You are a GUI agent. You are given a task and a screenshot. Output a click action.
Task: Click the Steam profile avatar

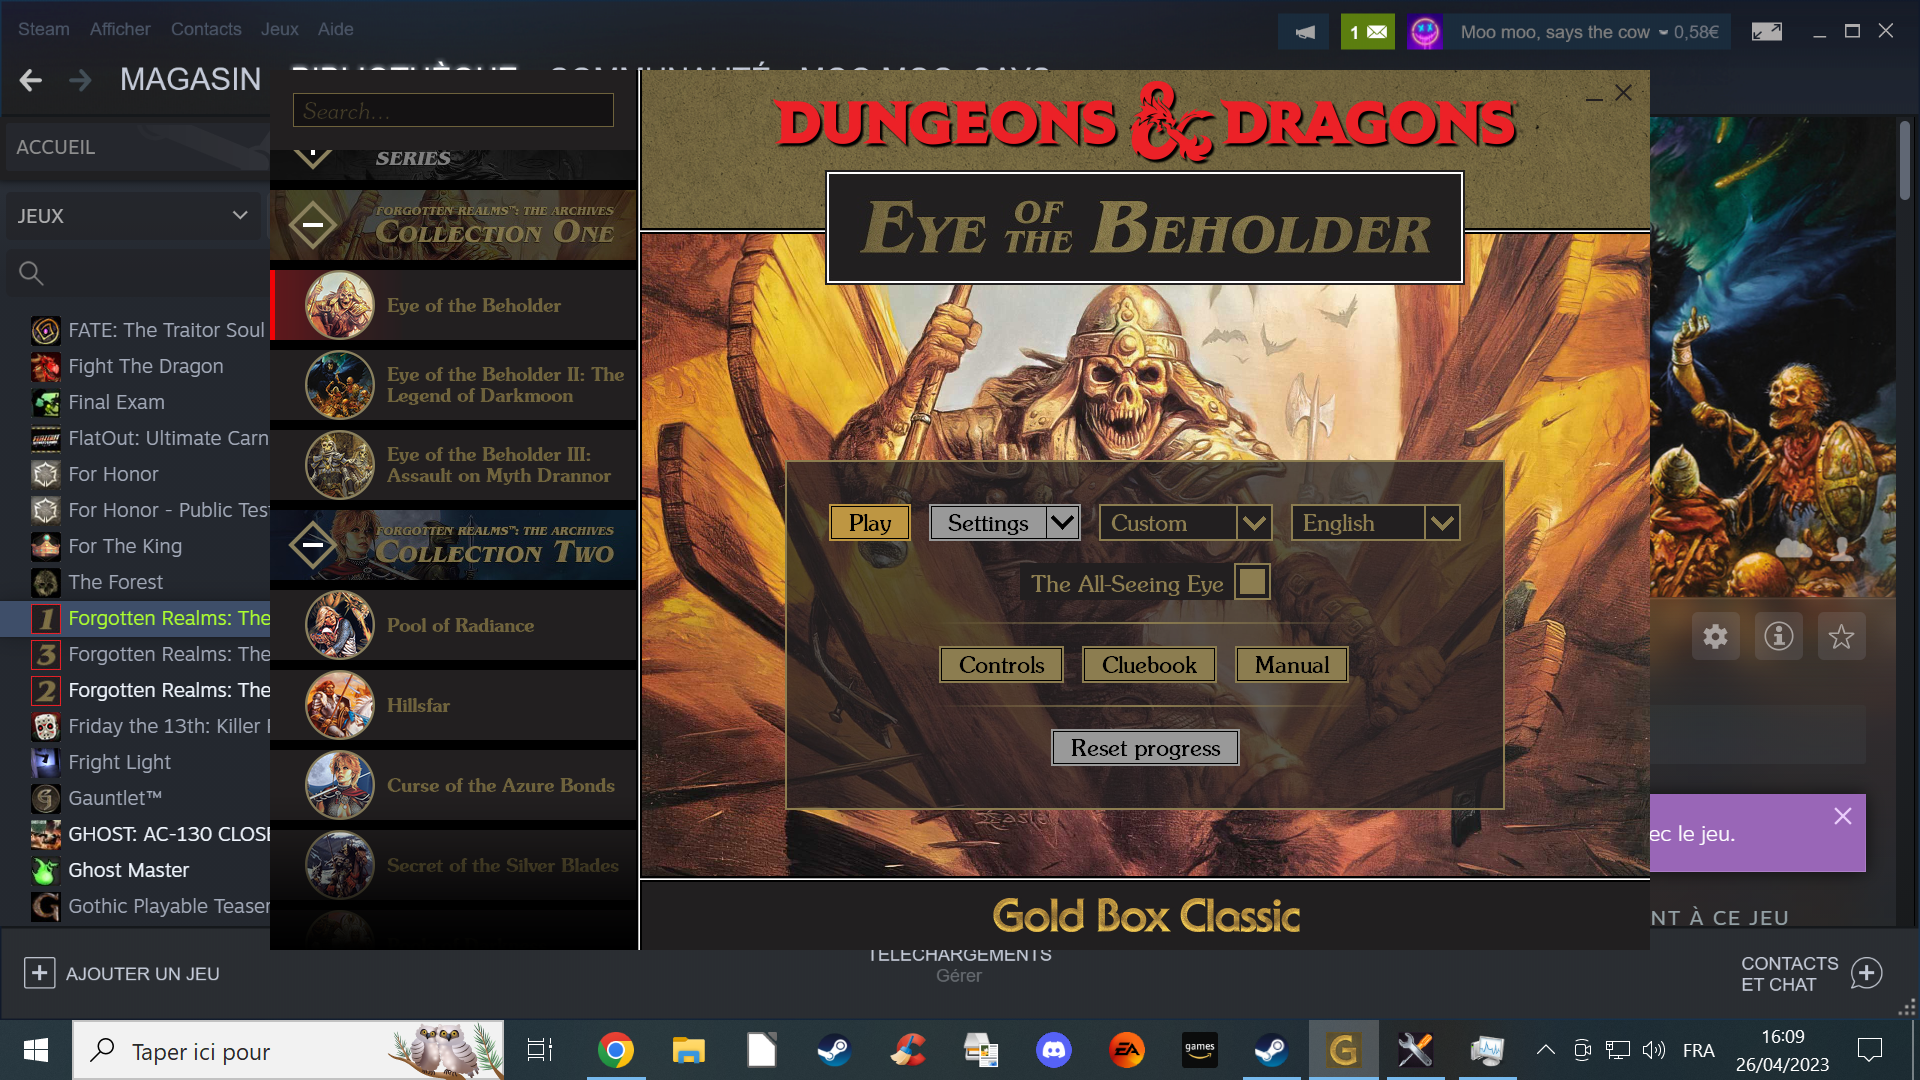tap(1425, 32)
